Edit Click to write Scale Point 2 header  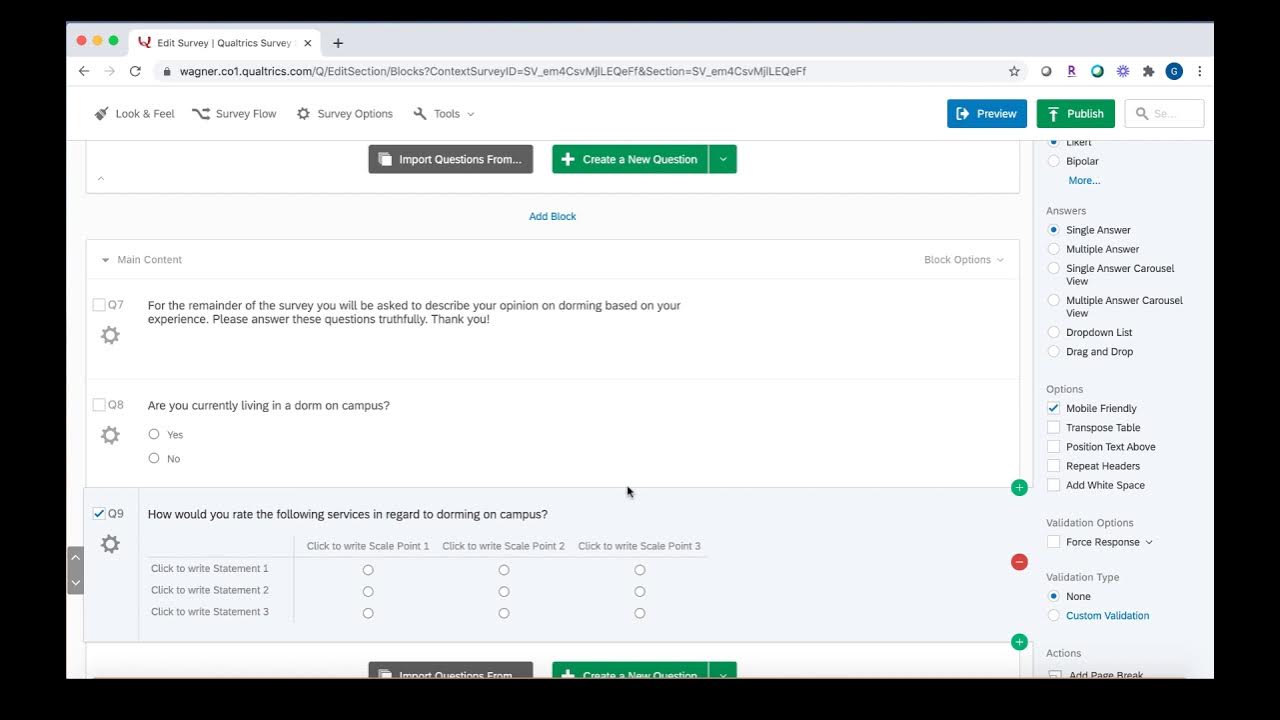pyautogui.click(x=504, y=546)
